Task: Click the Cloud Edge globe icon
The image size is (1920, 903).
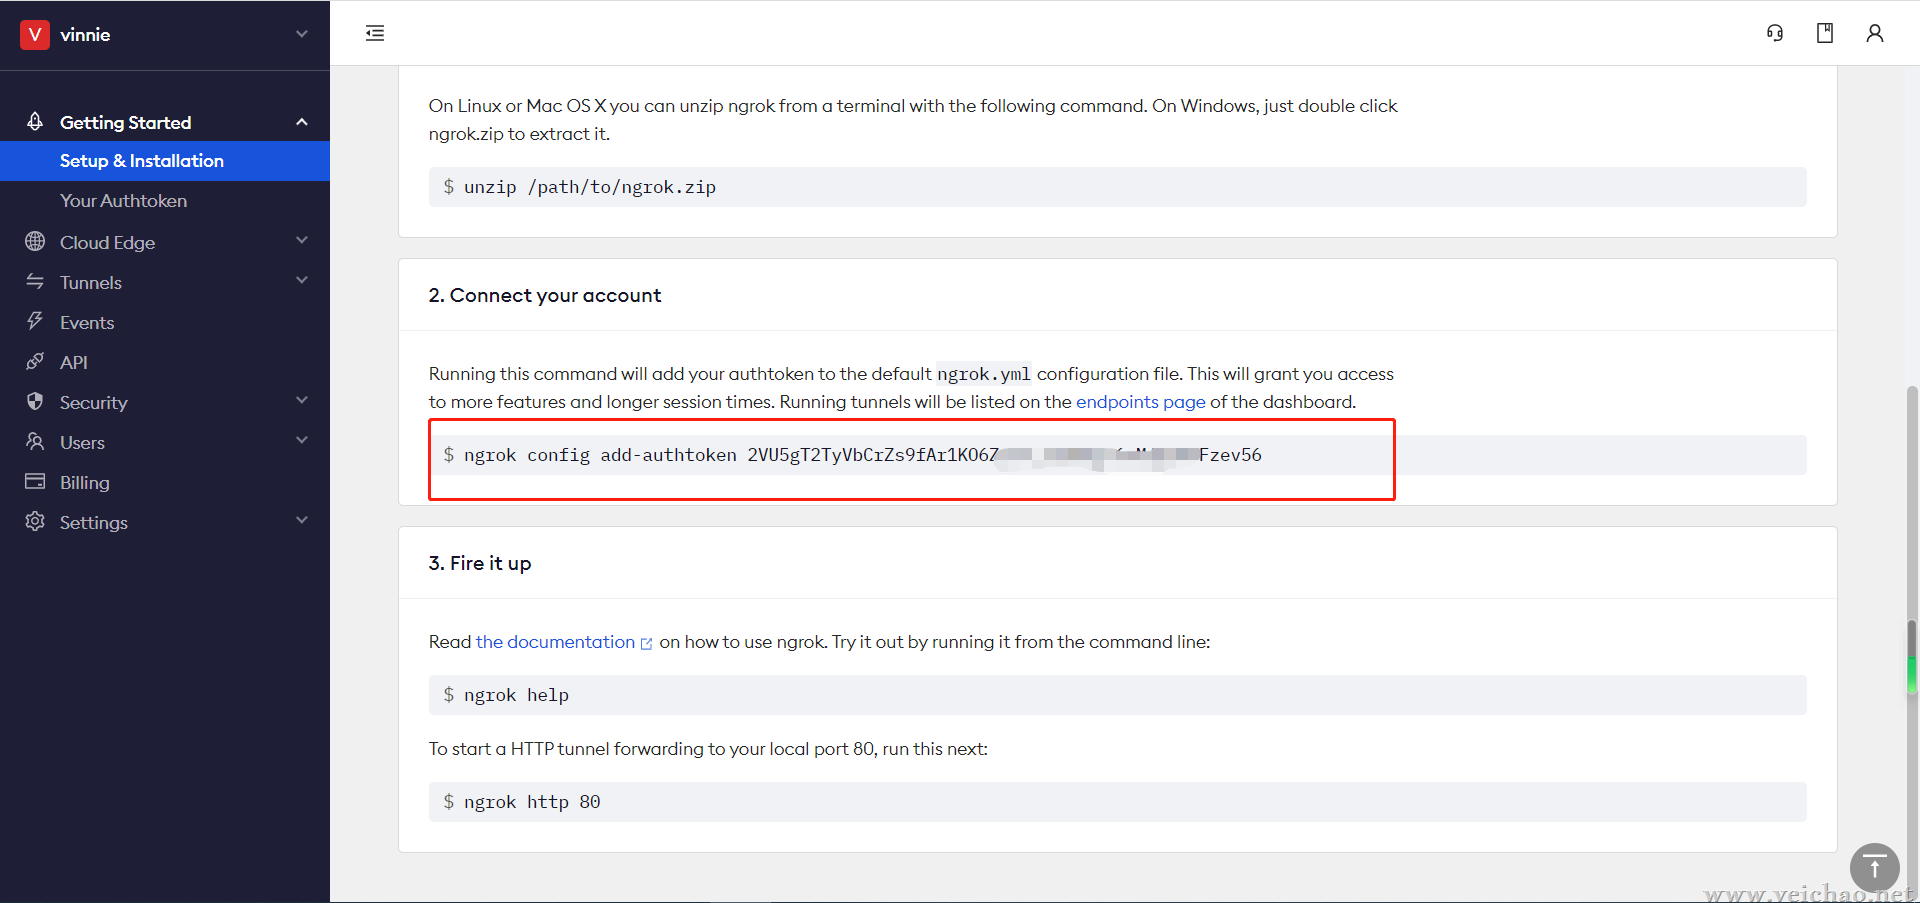Action: (35, 241)
